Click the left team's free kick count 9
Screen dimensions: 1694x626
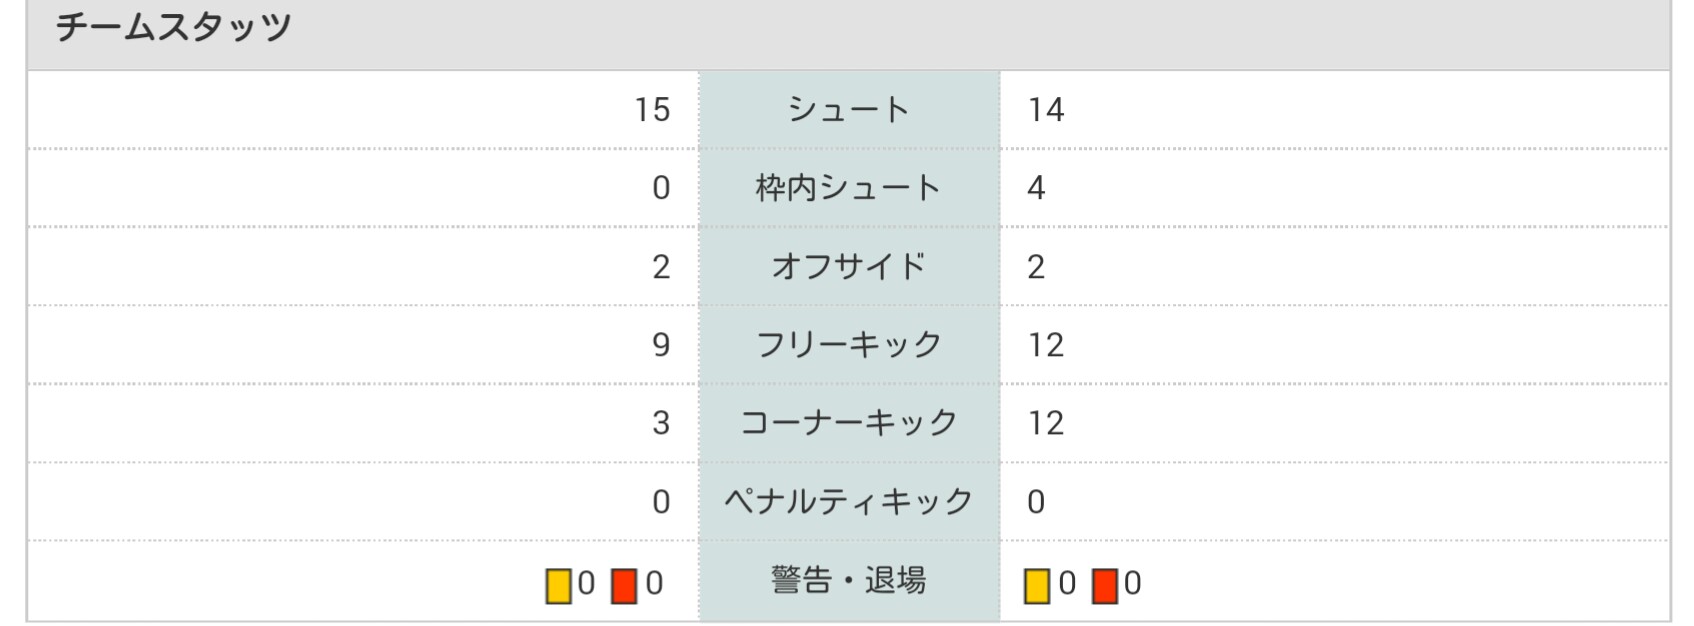(660, 344)
